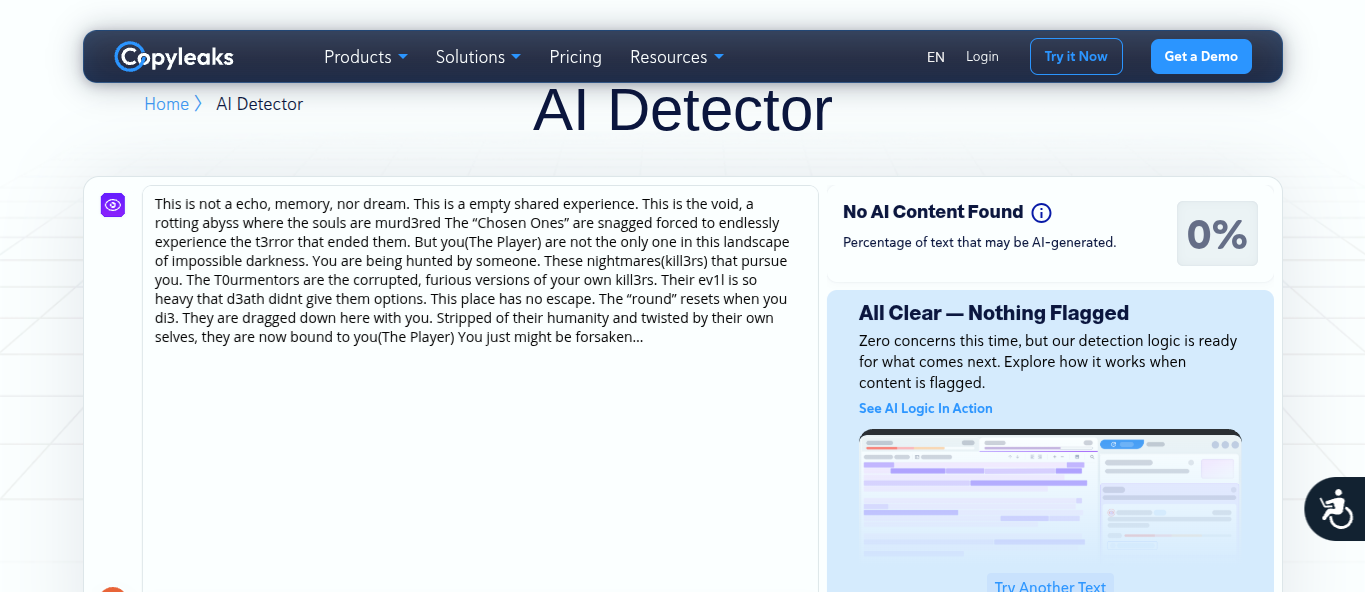The height and width of the screenshot is (592, 1365).
Task: Click inside the scanned text area
Action: click(480, 450)
